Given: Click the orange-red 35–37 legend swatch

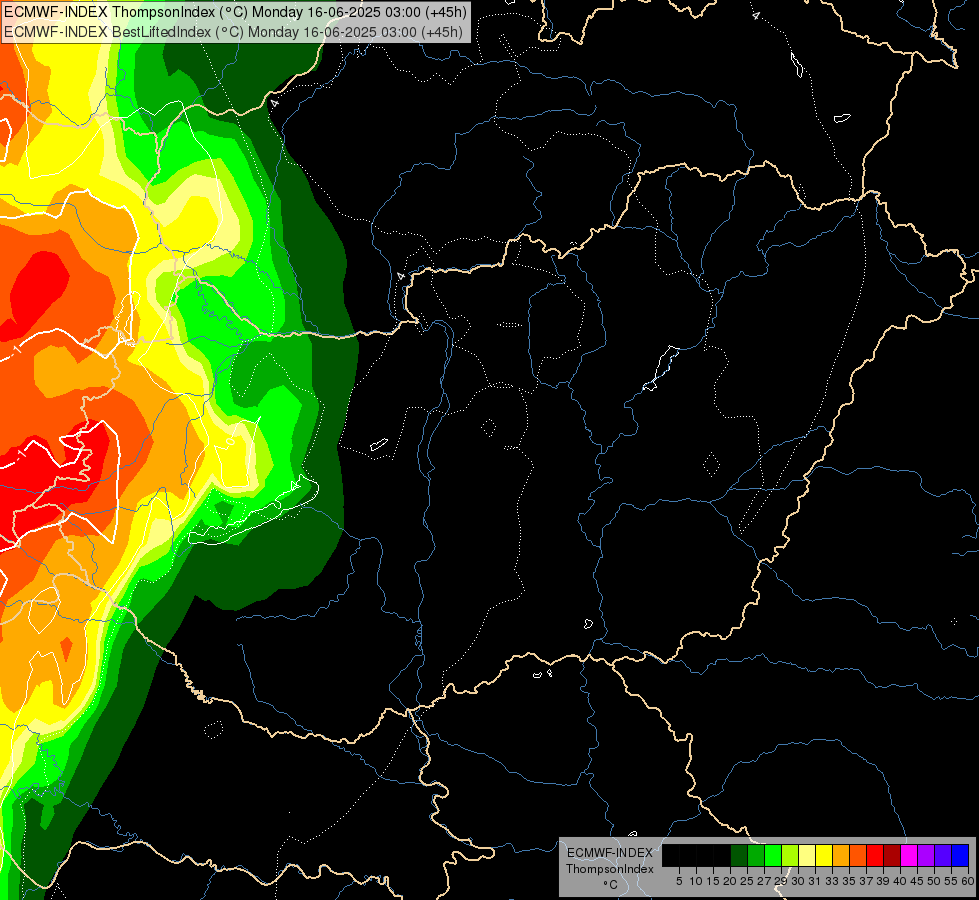Looking at the screenshot, I should pyautogui.click(x=858, y=855).
